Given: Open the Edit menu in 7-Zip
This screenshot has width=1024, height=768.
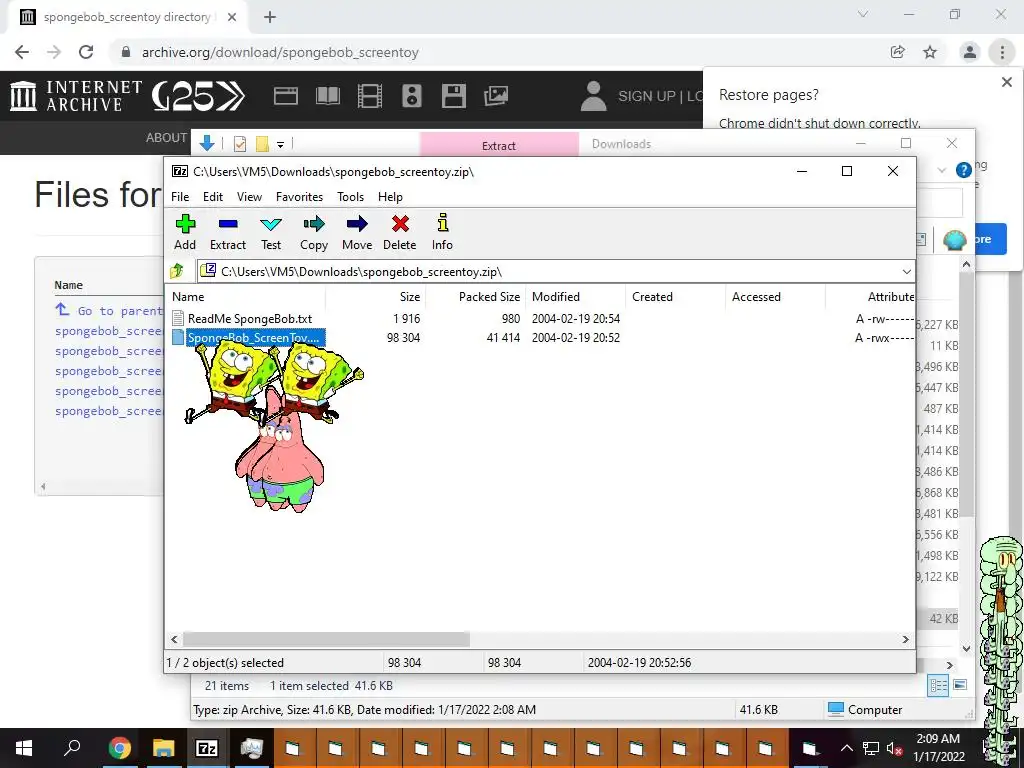Looking at the screenshot, I should [x=213, y=197].
